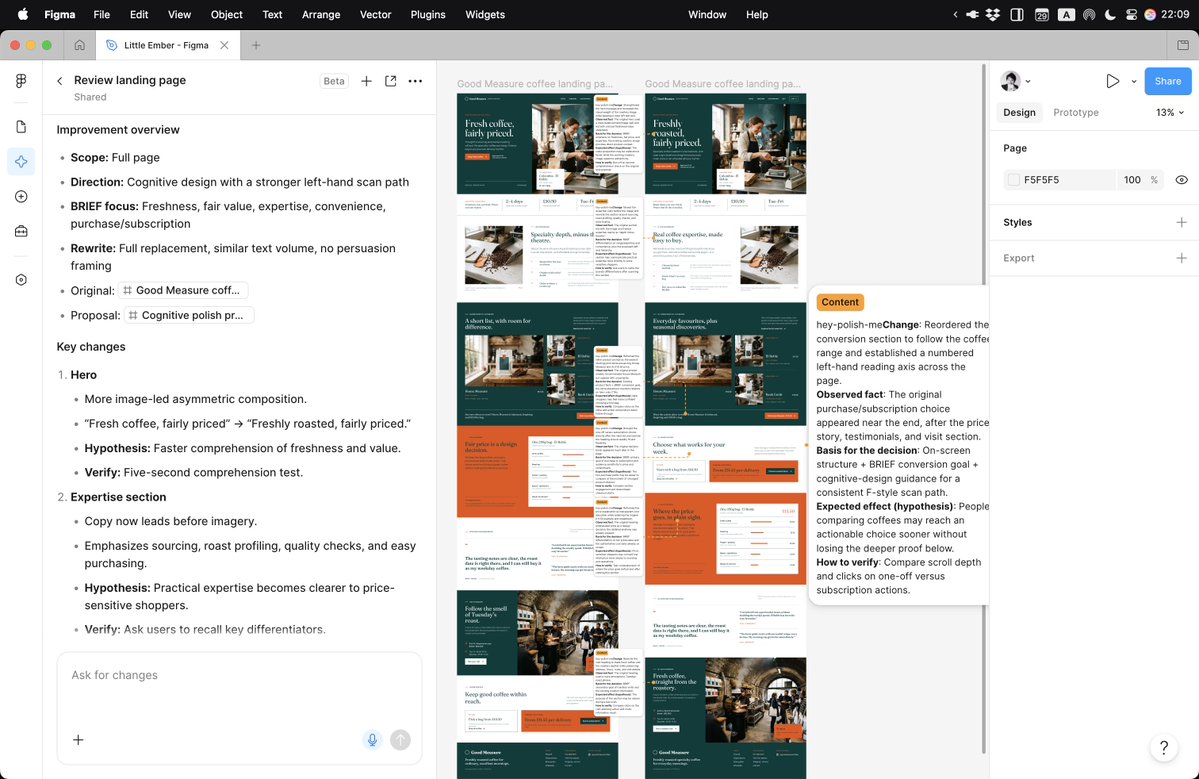This screenshot has height=779, width=1199.
Task: Click the home icon in tab bar
Action: [x=80, y=45]
